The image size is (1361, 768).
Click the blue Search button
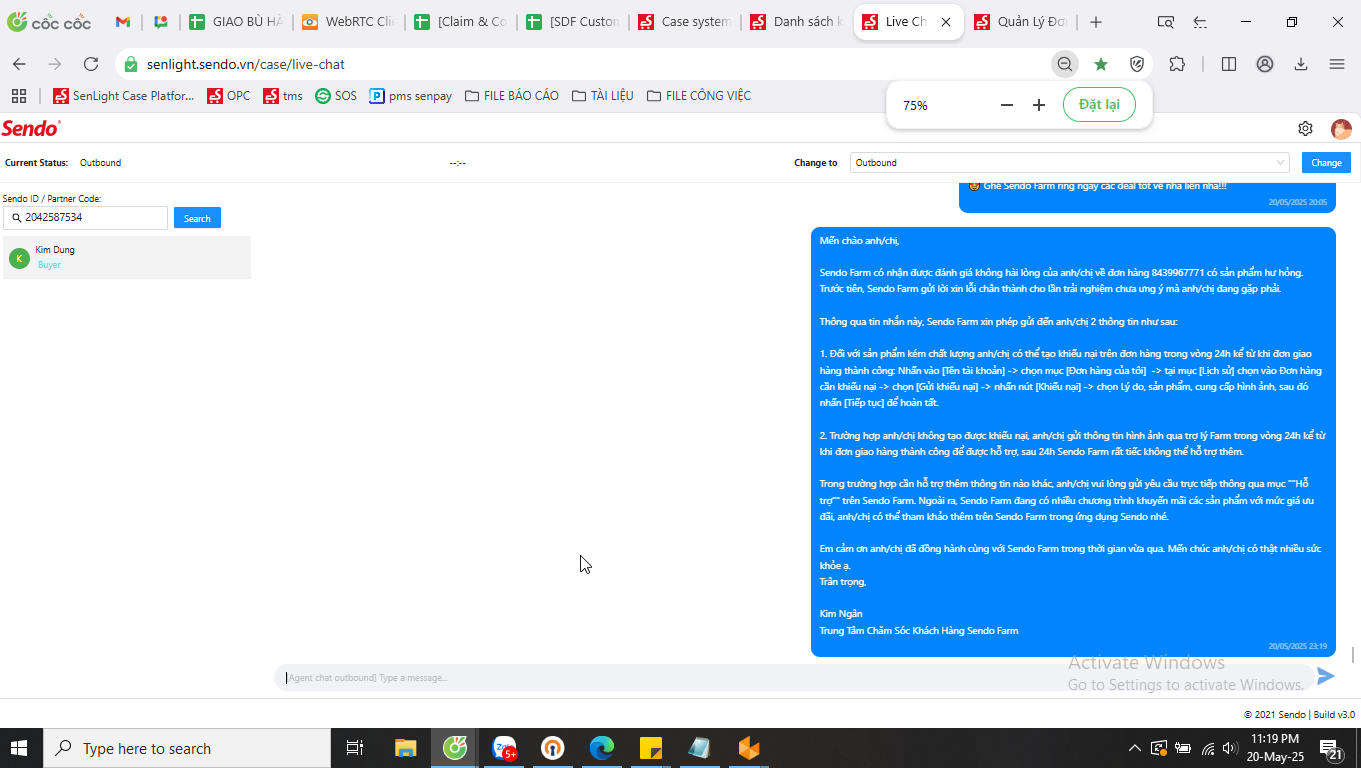coord(197,218)
